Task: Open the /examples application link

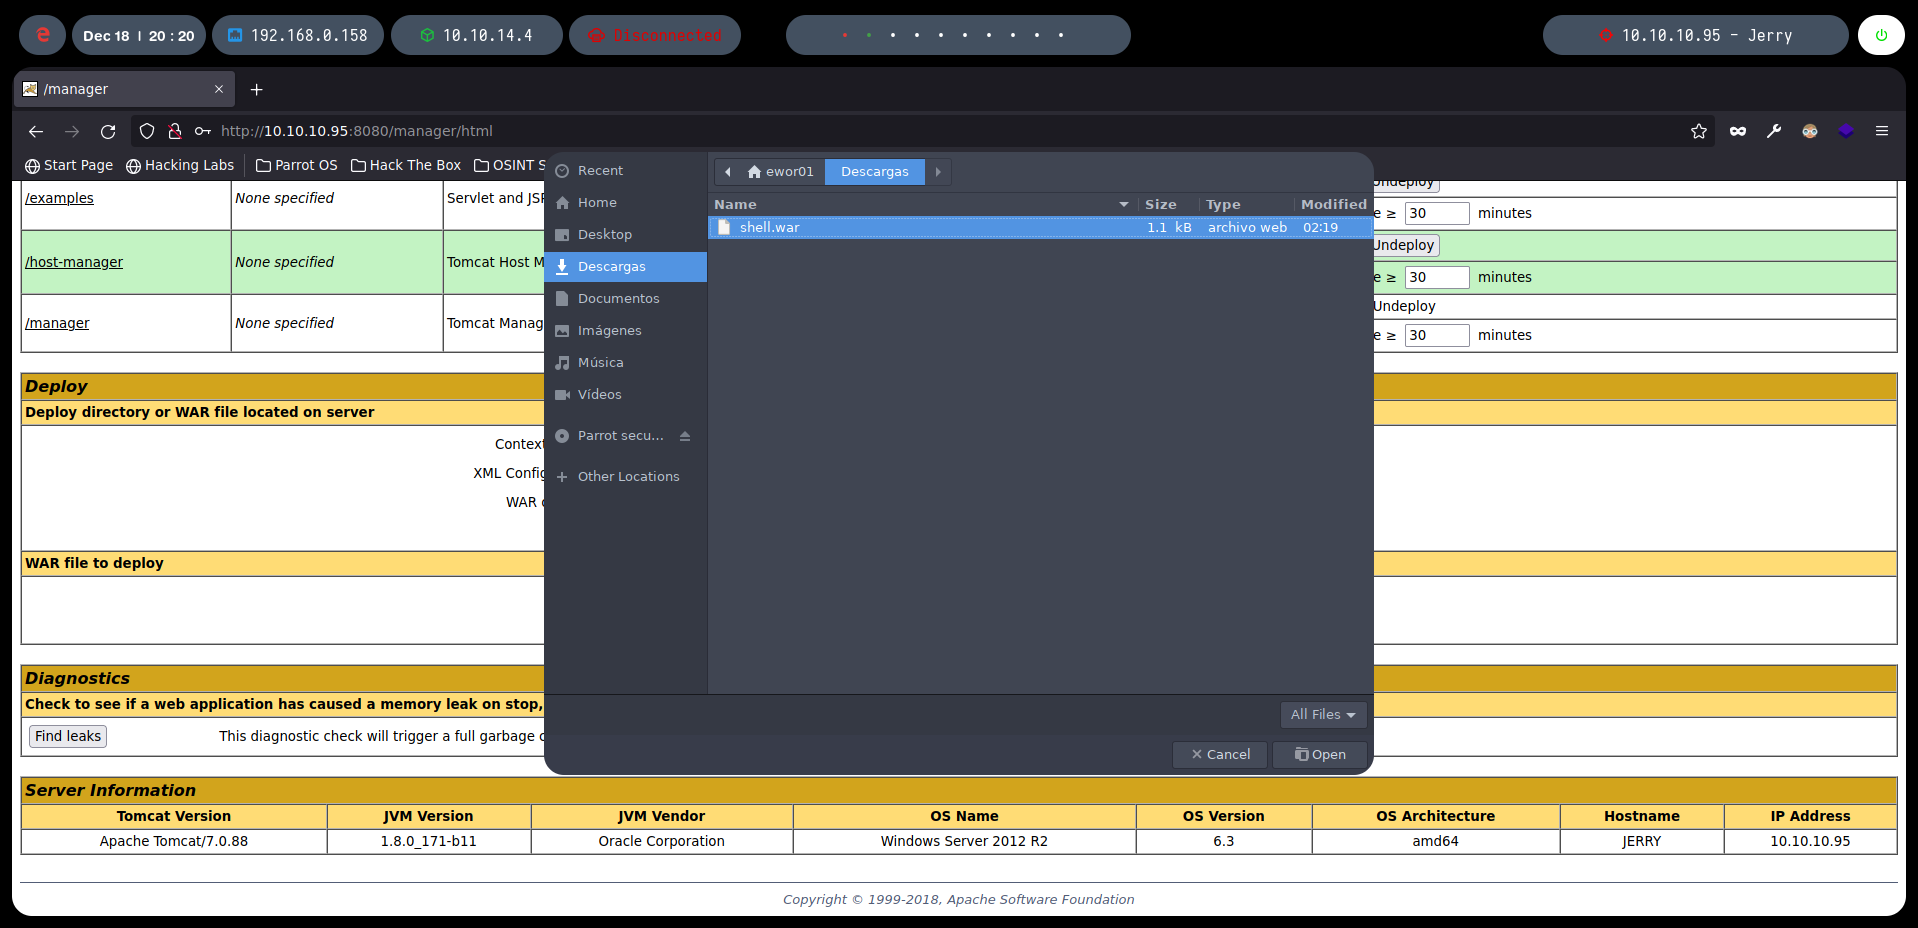Action: coord(59,198)
